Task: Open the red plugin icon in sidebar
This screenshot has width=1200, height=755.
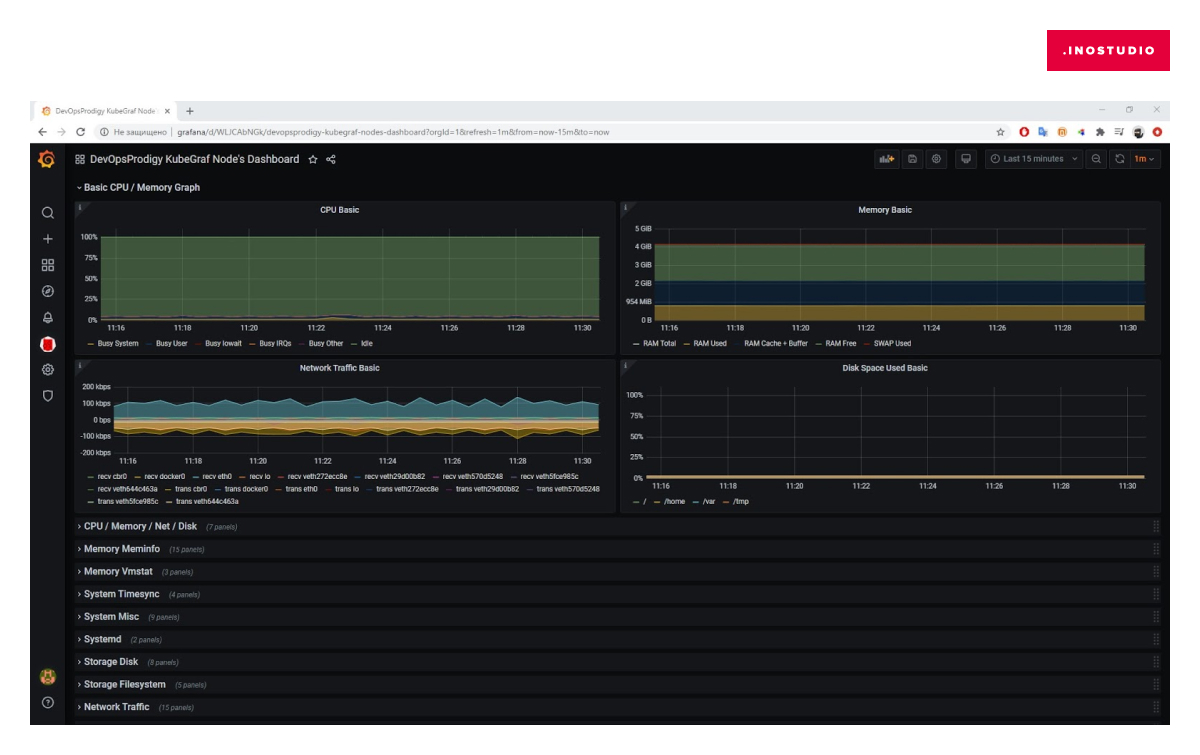Action: click(47, 344)
